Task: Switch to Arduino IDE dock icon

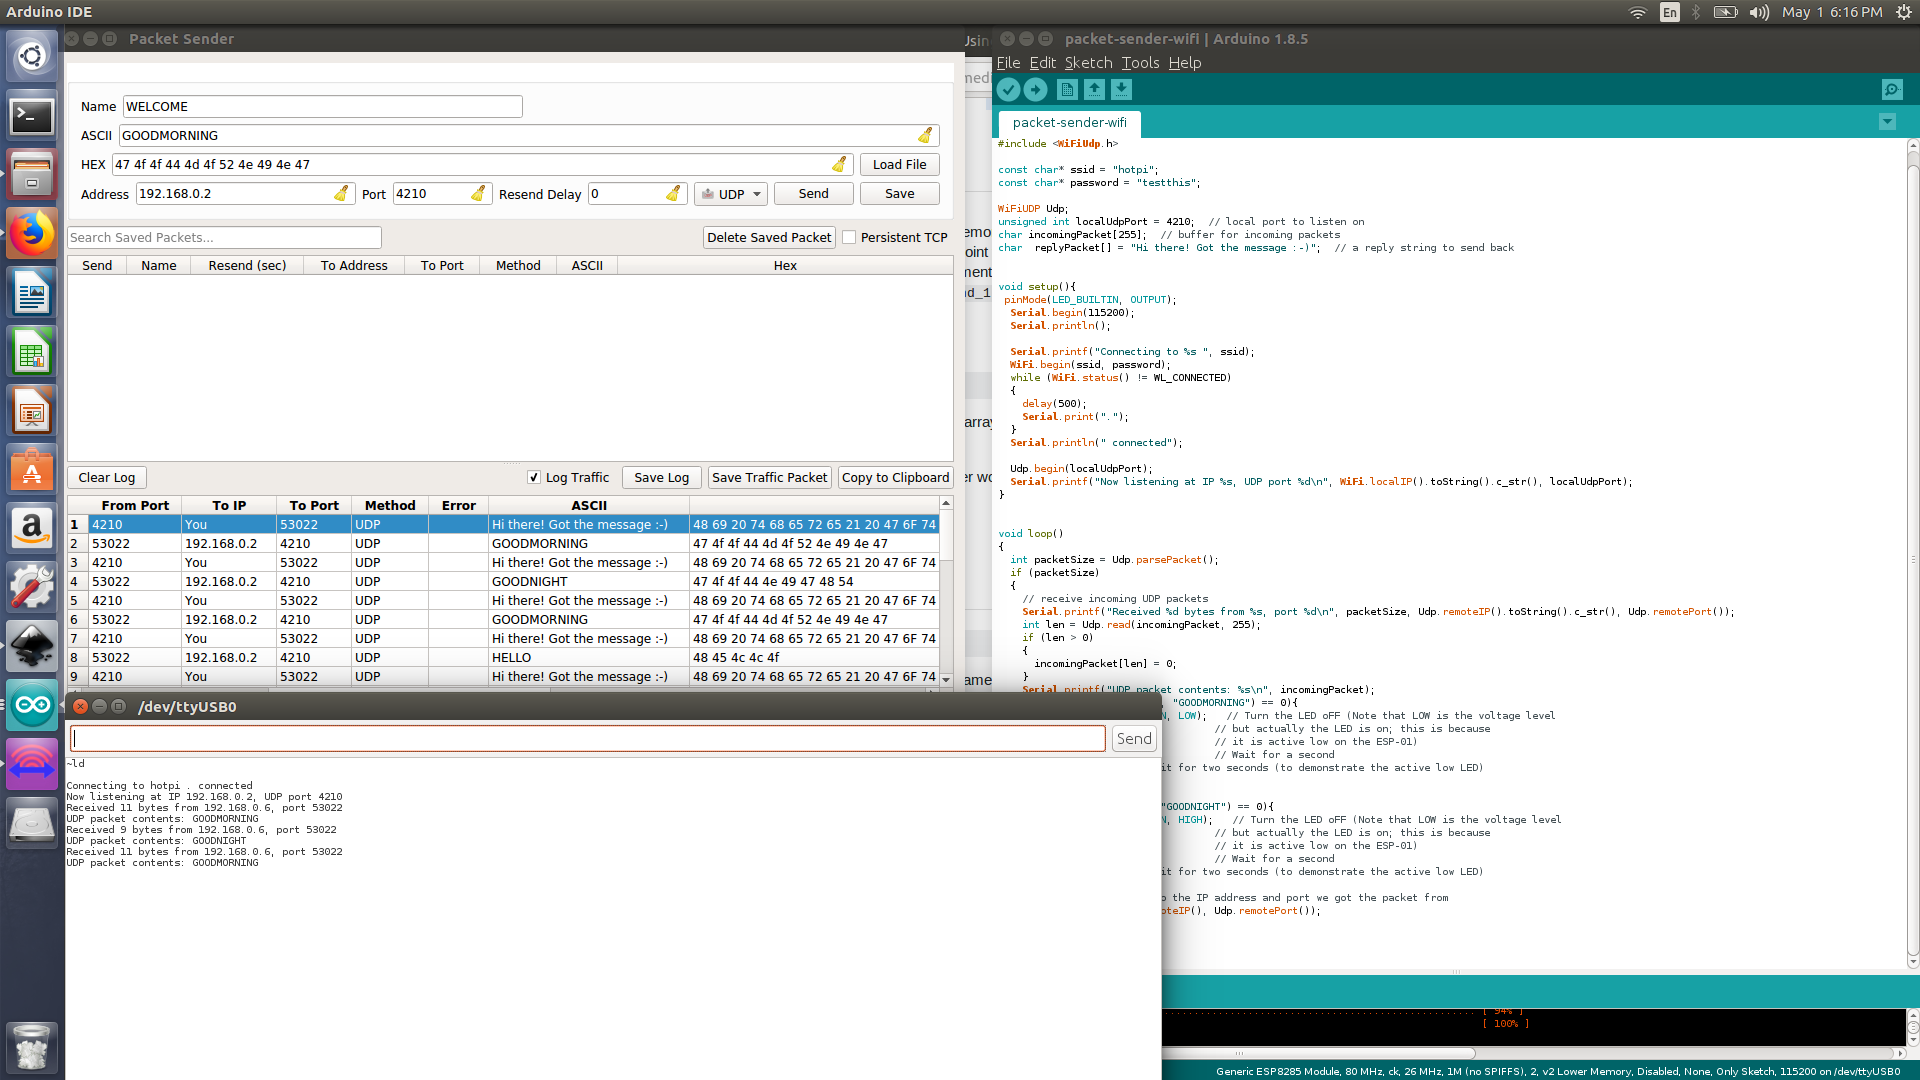Action: point(32,706)
